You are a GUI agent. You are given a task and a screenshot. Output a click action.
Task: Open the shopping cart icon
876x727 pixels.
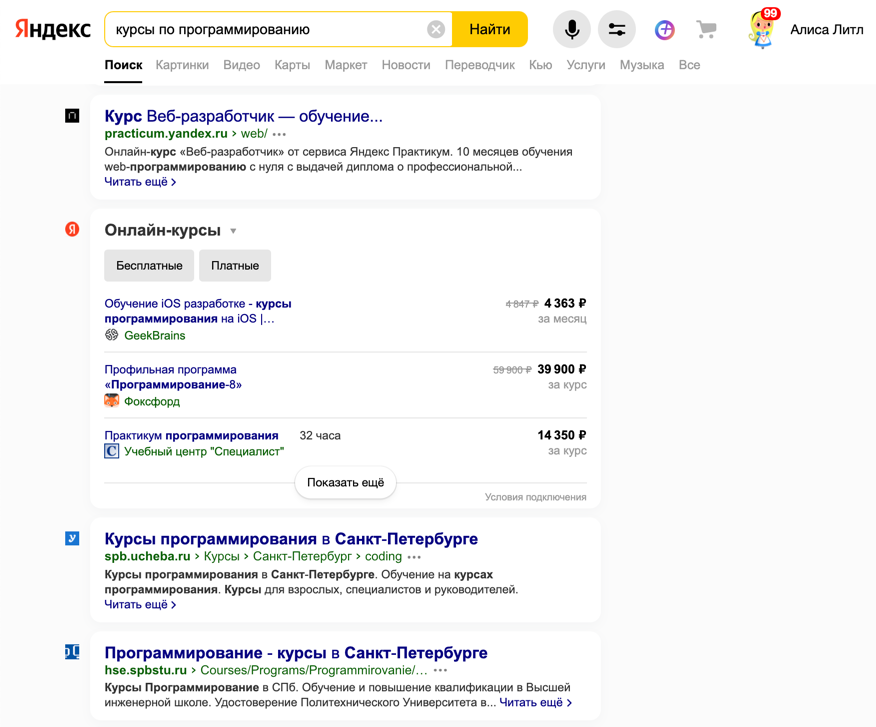(x=707, y=30)
